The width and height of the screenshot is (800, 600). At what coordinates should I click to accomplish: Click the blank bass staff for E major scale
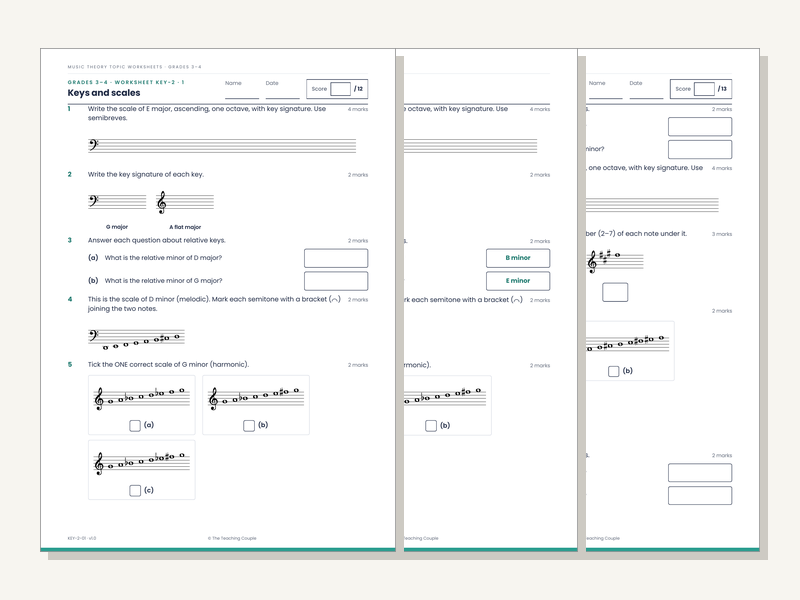pyautogui.click(x=222, y=145)
